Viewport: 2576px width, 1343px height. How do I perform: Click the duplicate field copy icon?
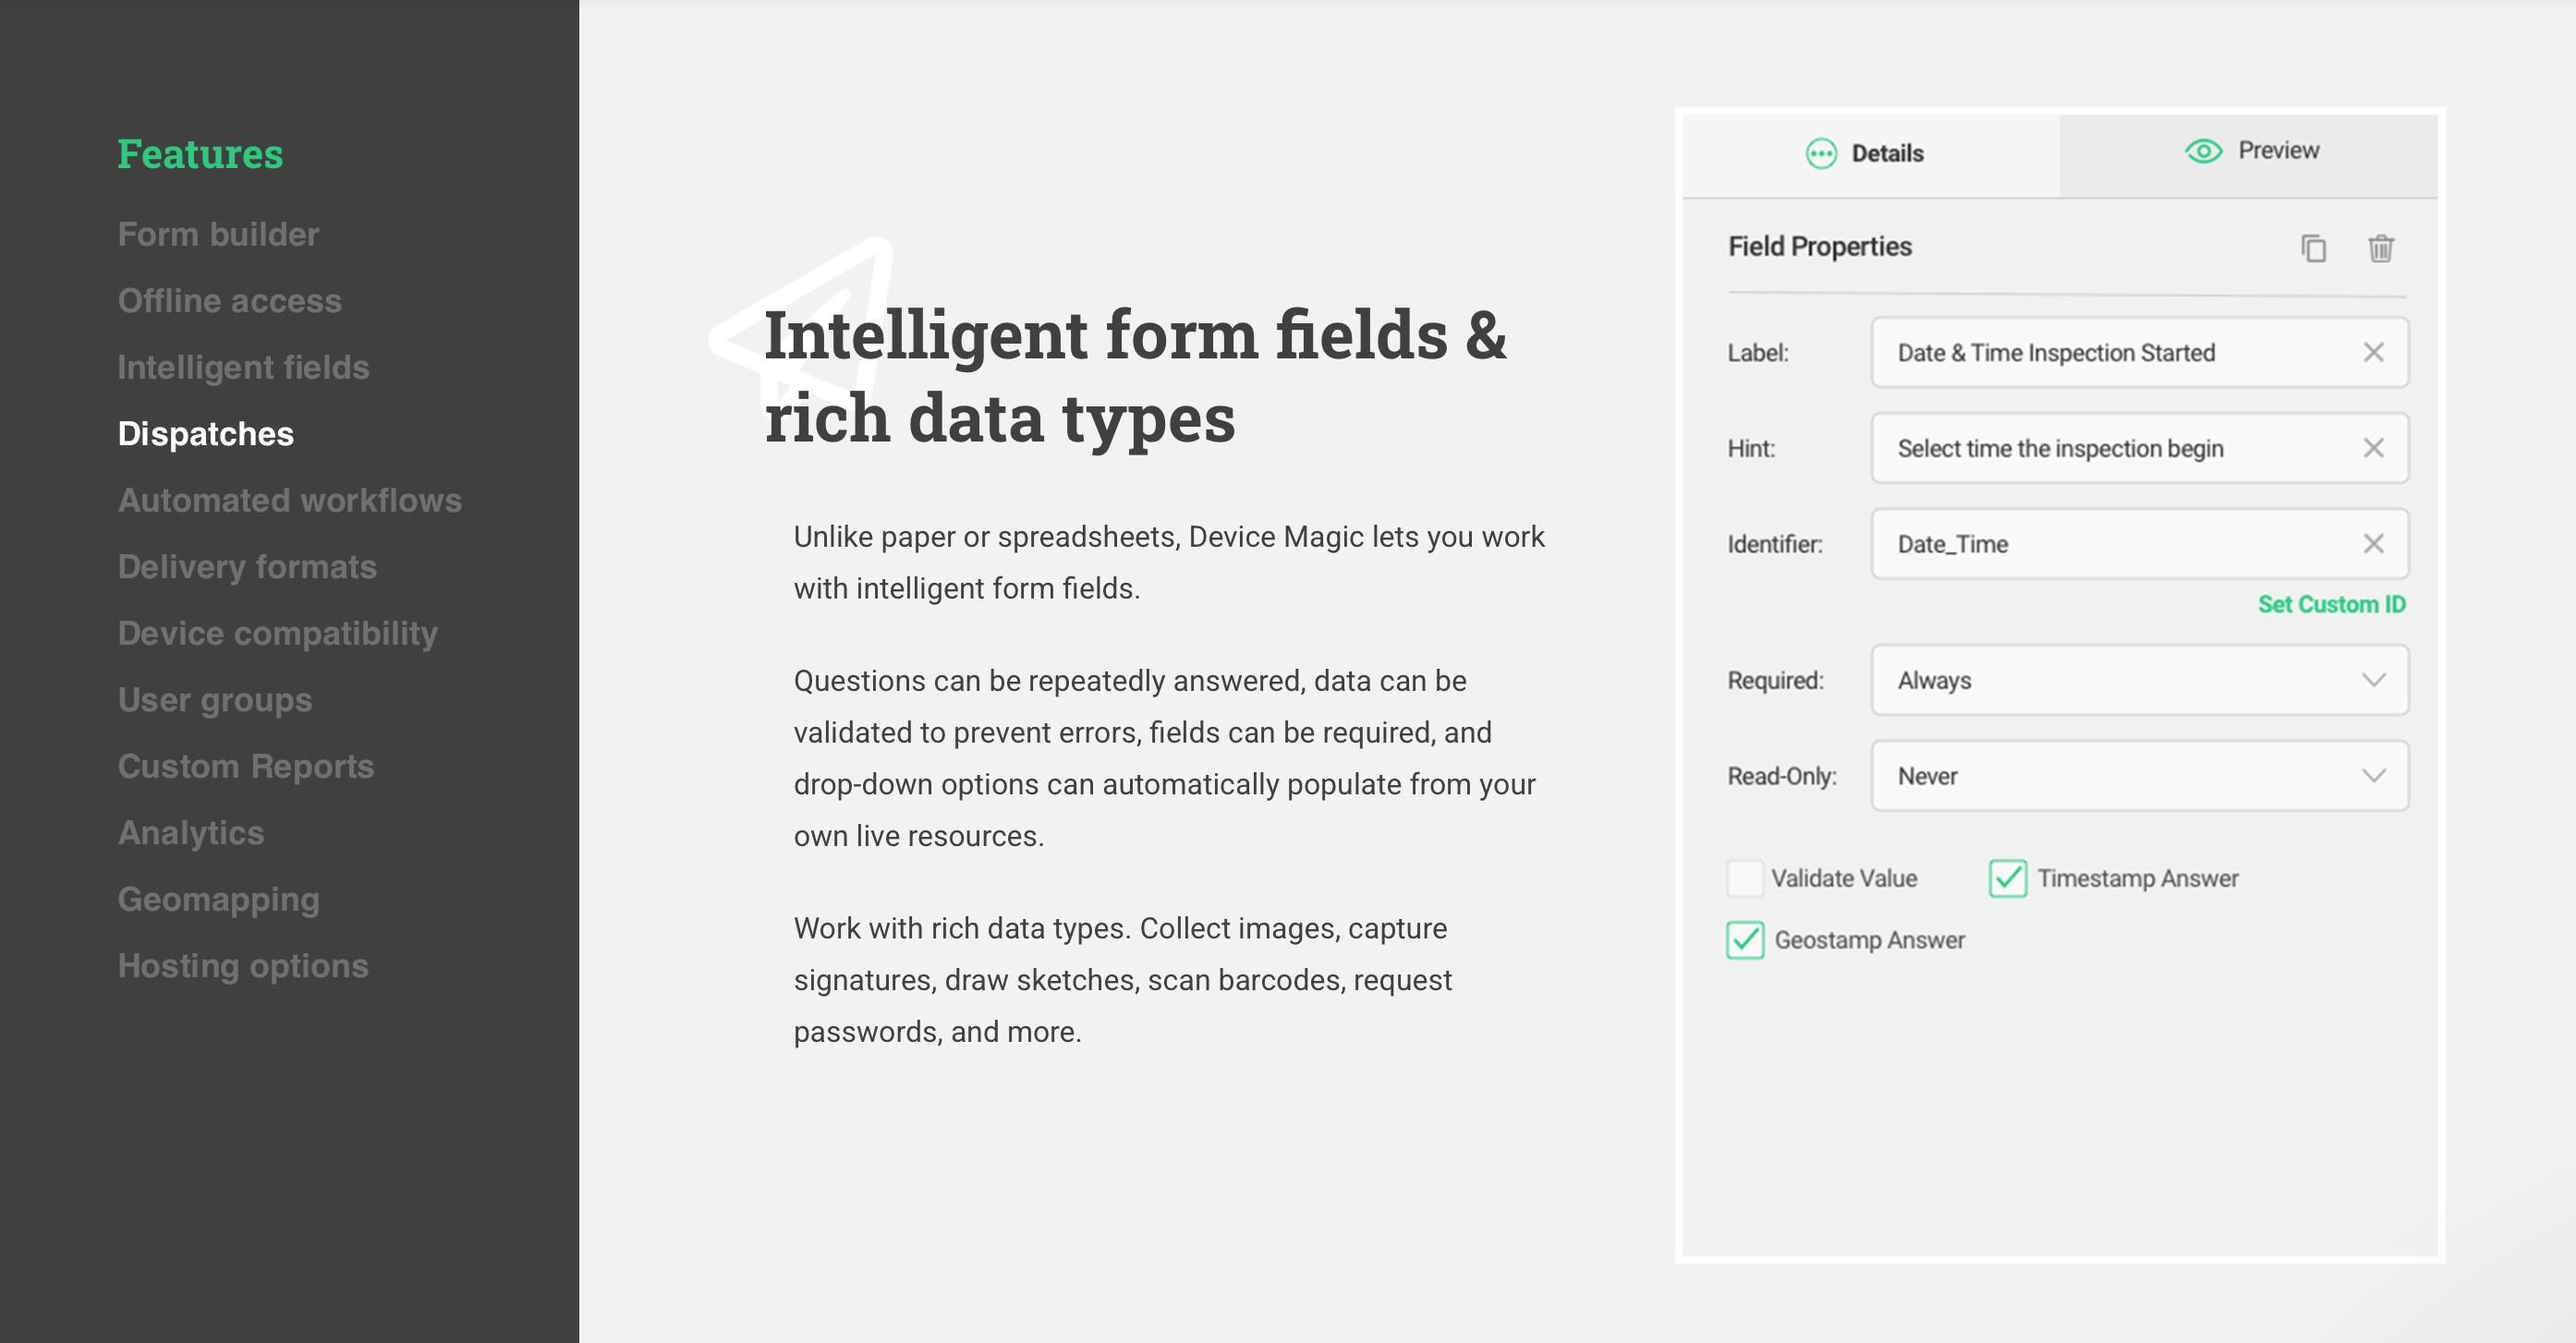tap(2313, 248)
